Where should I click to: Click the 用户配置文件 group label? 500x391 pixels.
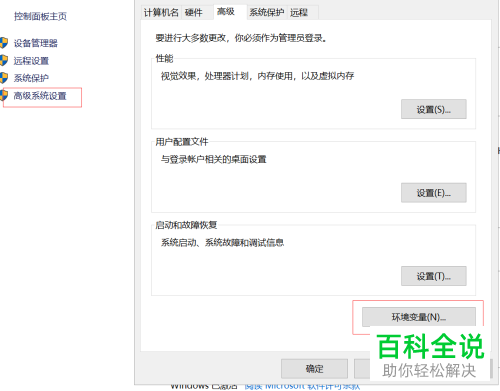point(182,142)
